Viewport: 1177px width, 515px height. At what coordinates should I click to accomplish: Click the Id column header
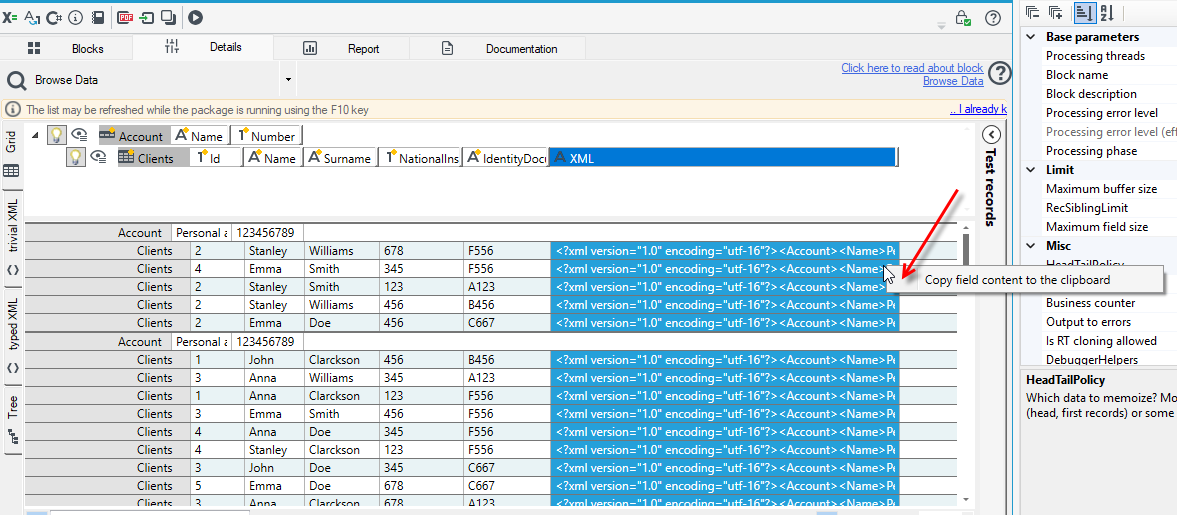(215, 158)
